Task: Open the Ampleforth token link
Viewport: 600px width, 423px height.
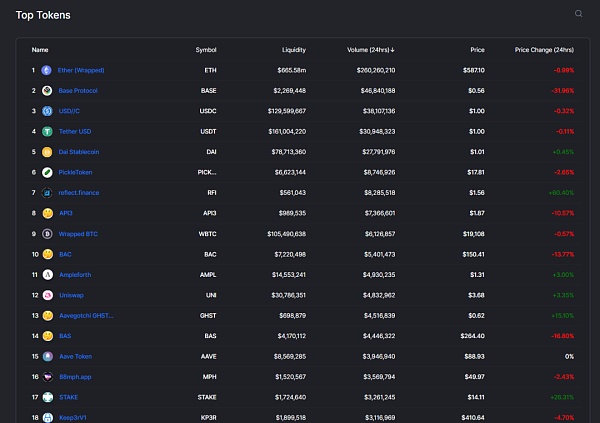Action: (x=75, y=275)
